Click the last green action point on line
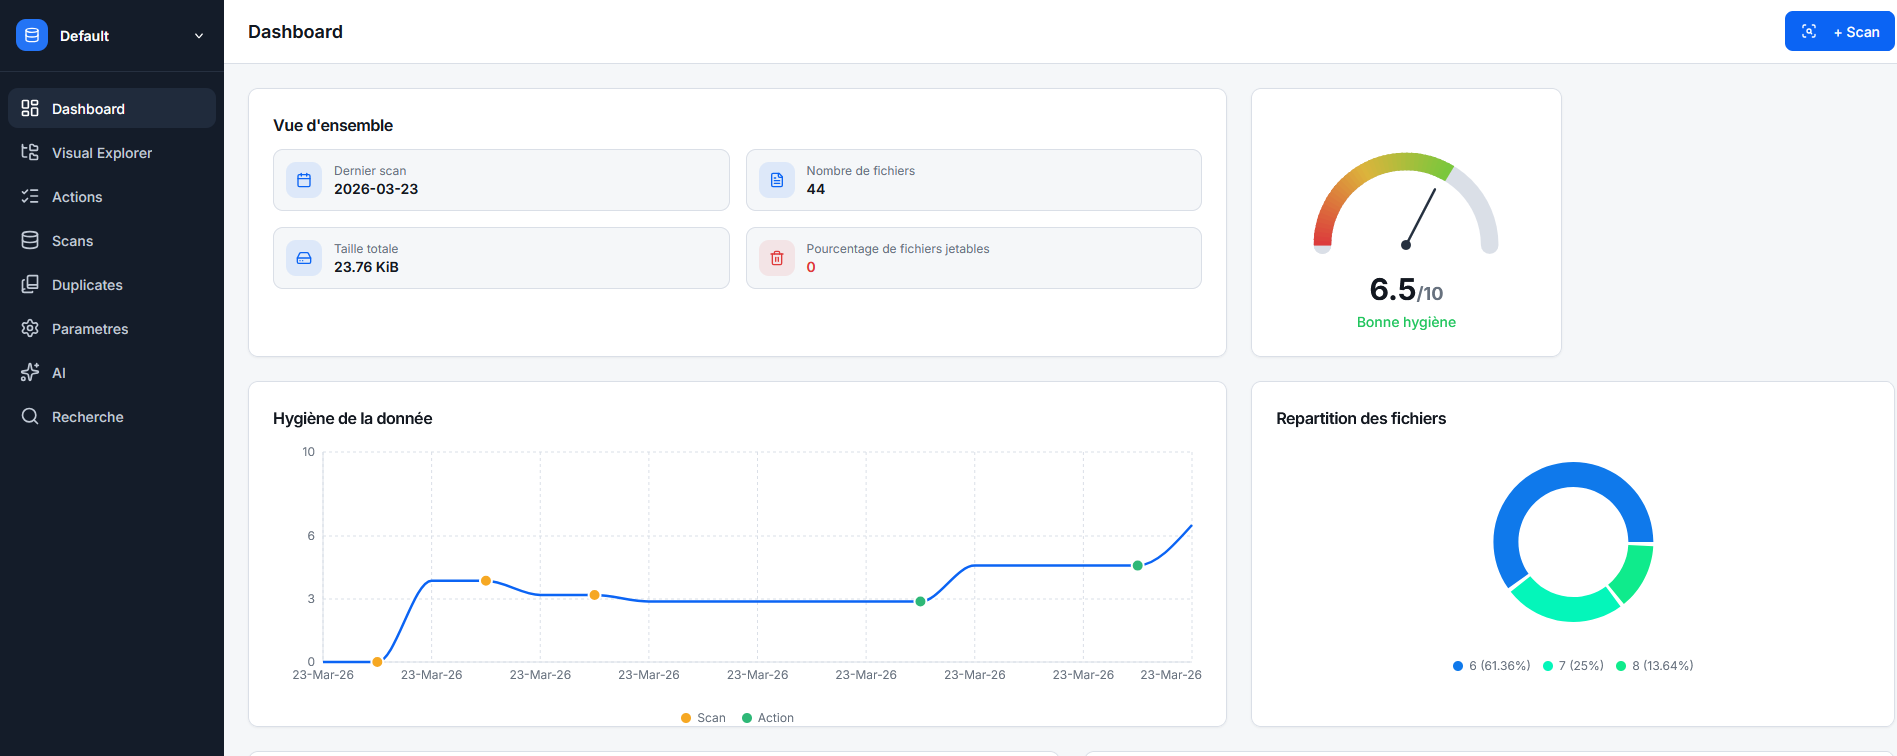This screenshot has width=1897, height=756. pos(1137,566)
